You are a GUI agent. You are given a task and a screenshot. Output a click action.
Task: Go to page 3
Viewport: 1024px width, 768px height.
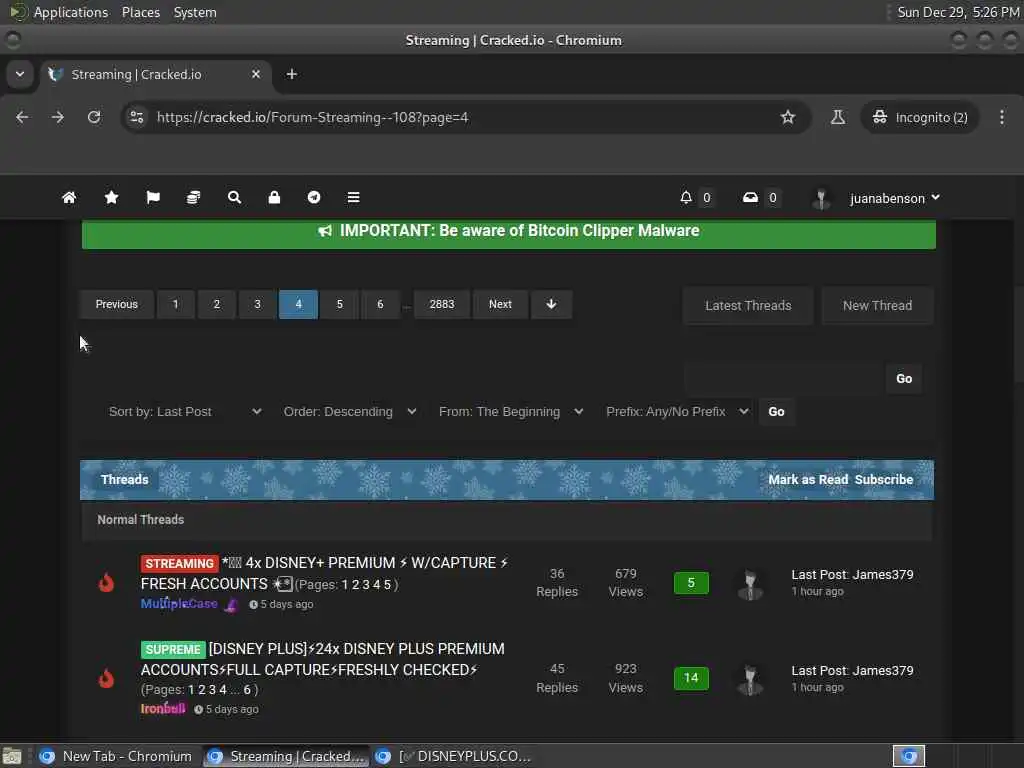257,304
